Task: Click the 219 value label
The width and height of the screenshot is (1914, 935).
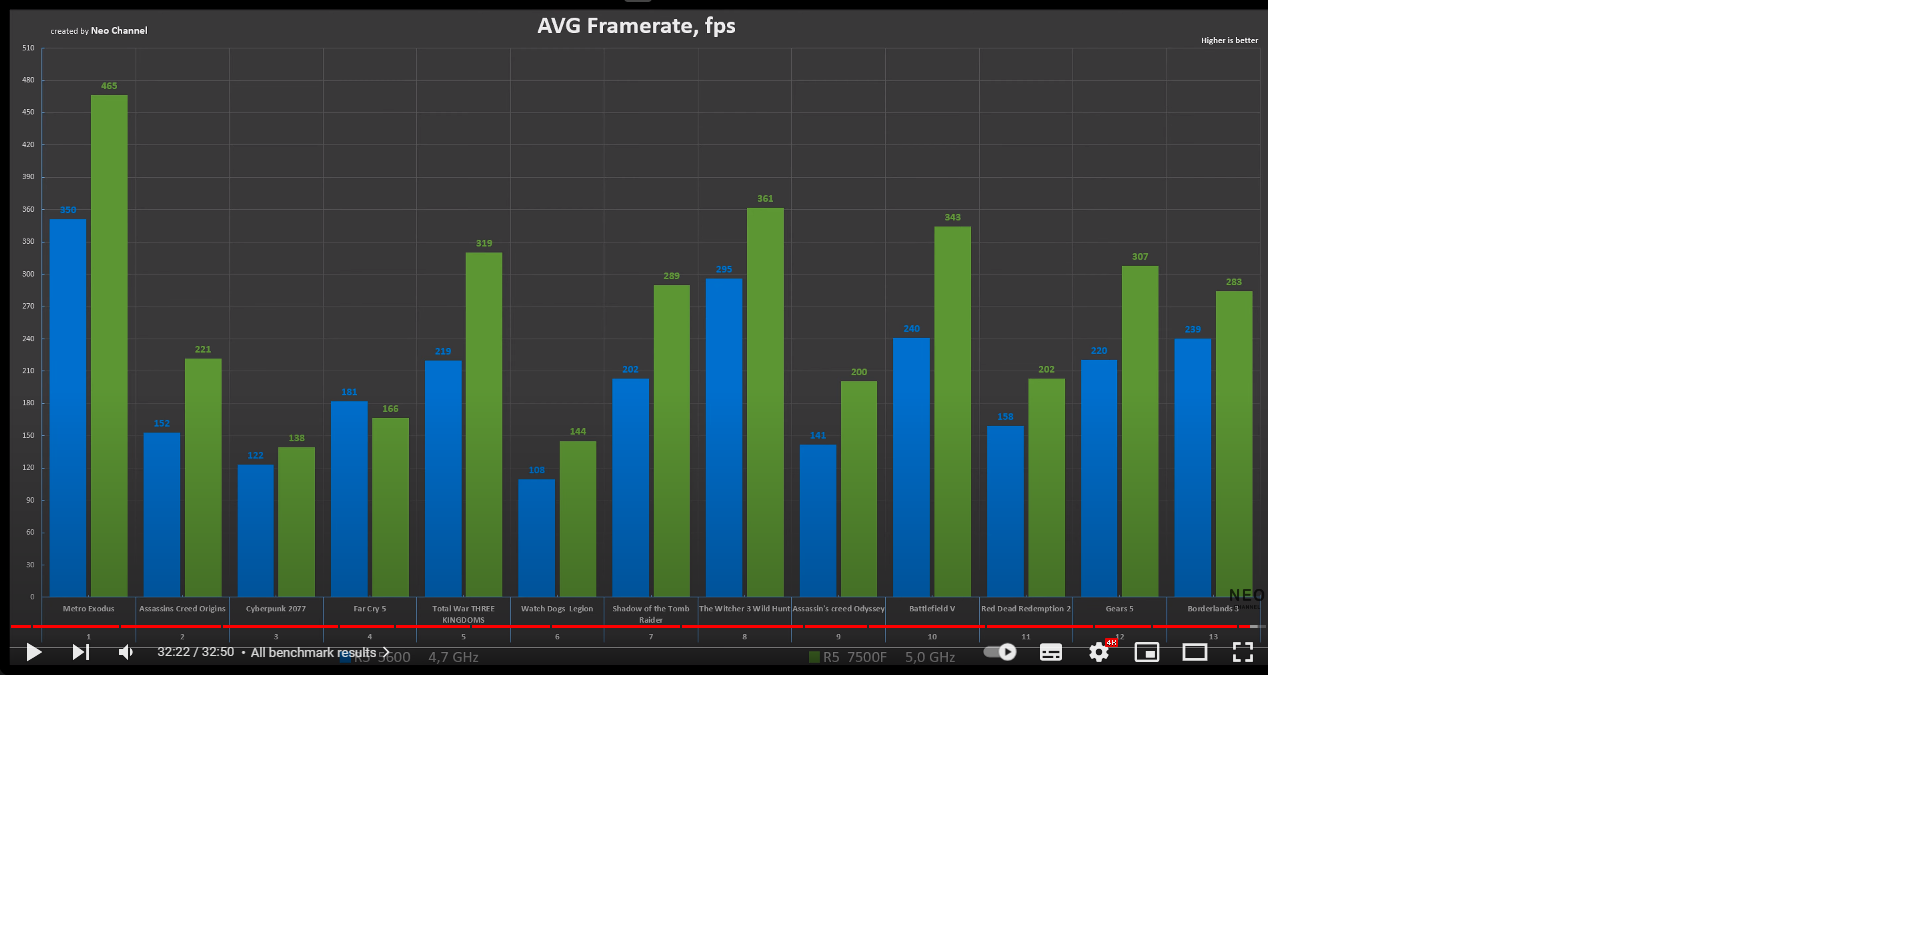Action: pyautogui.click(x=443, y=351)
